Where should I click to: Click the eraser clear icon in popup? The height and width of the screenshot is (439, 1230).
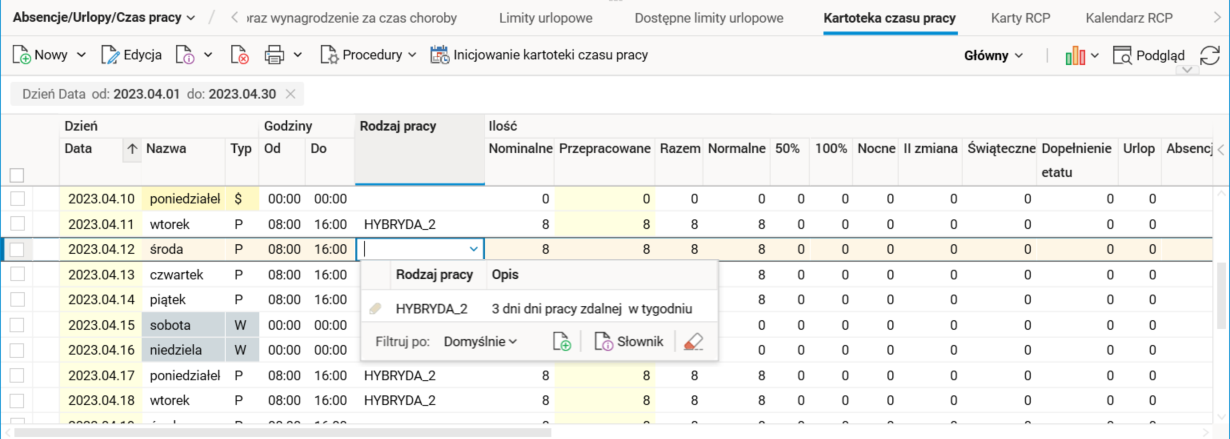[x=694, y=342]
